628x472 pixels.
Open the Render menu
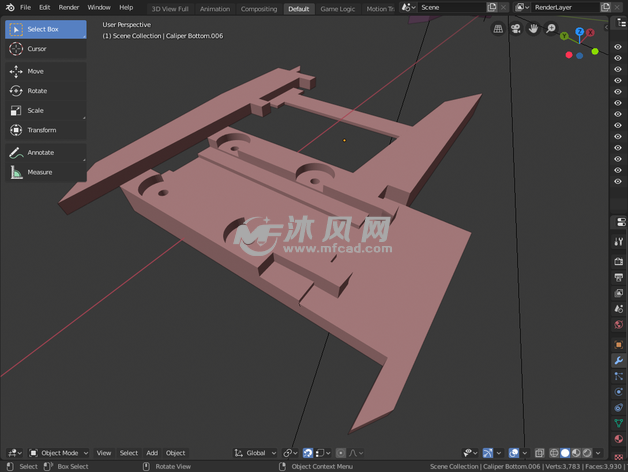[x=69, y=7]
